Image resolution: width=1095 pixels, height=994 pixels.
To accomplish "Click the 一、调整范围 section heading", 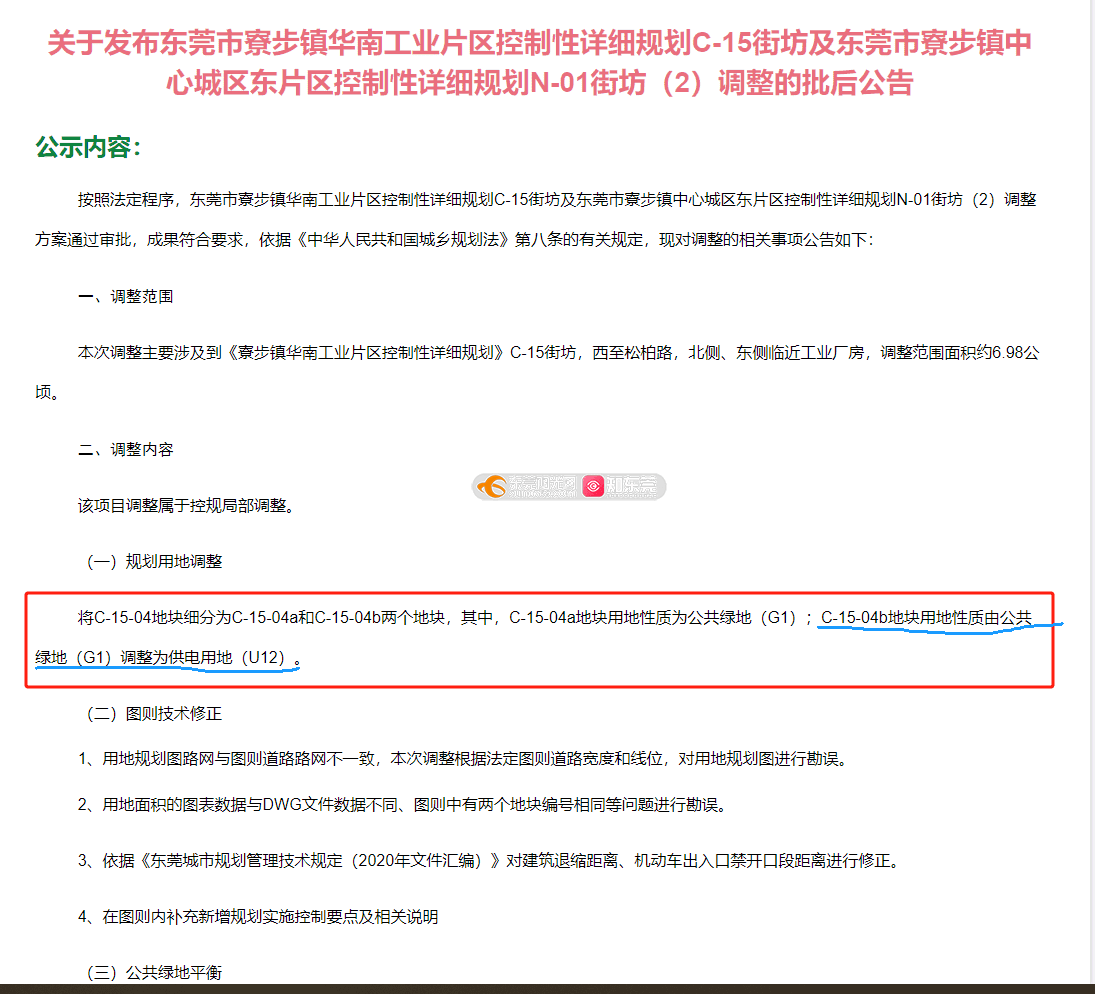I will 126,296.
